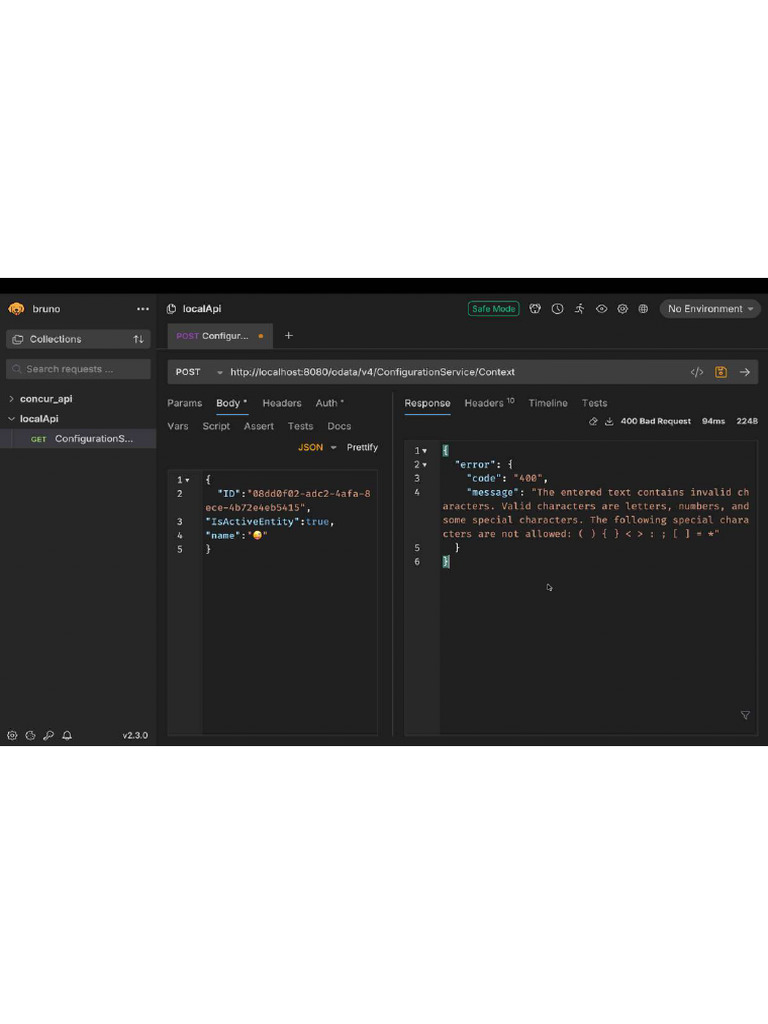
Task: Open the Assert tab
Action: click(x=259, y=426)
